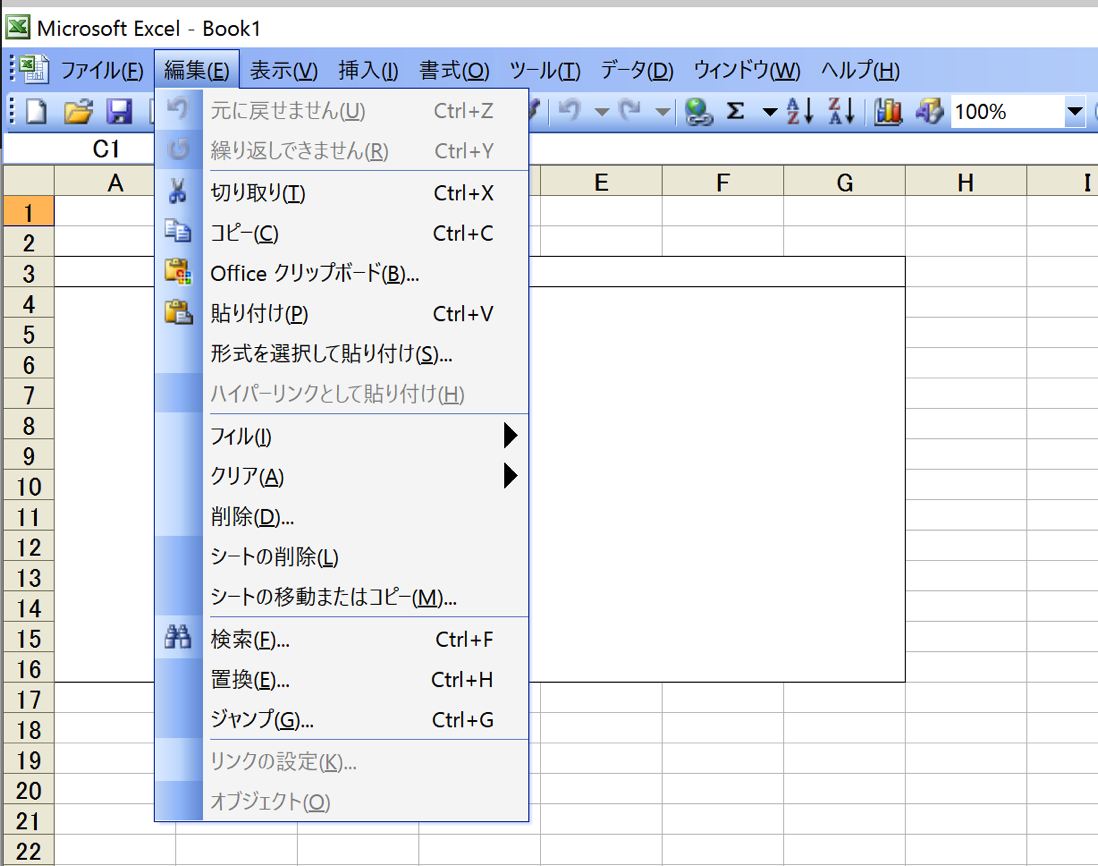Expand the Redo history dropdown arrow
Image resolution: width=1098 pixels, height=866 pixels.
pos(662,111)
